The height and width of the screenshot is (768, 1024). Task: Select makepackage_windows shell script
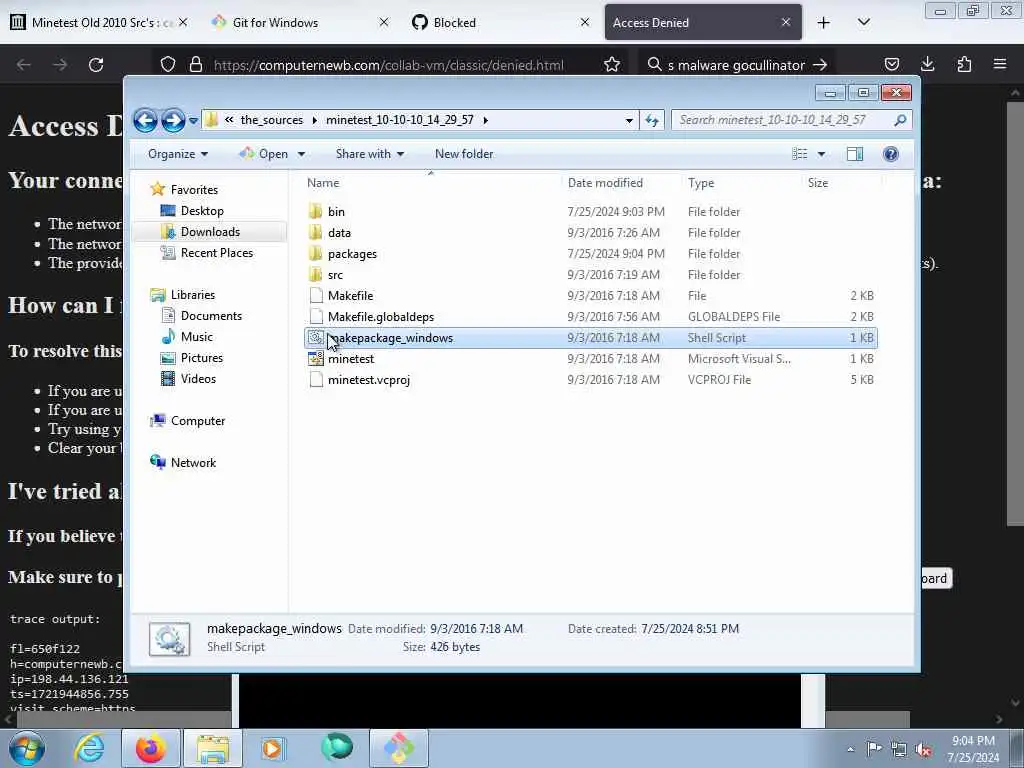[x=591, y=338]
